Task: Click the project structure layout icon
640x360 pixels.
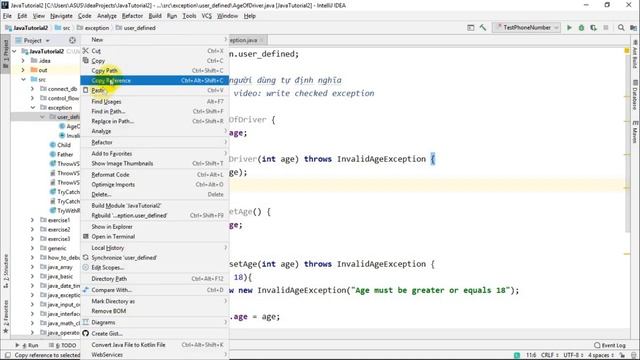Action: (x=633, y=28)
